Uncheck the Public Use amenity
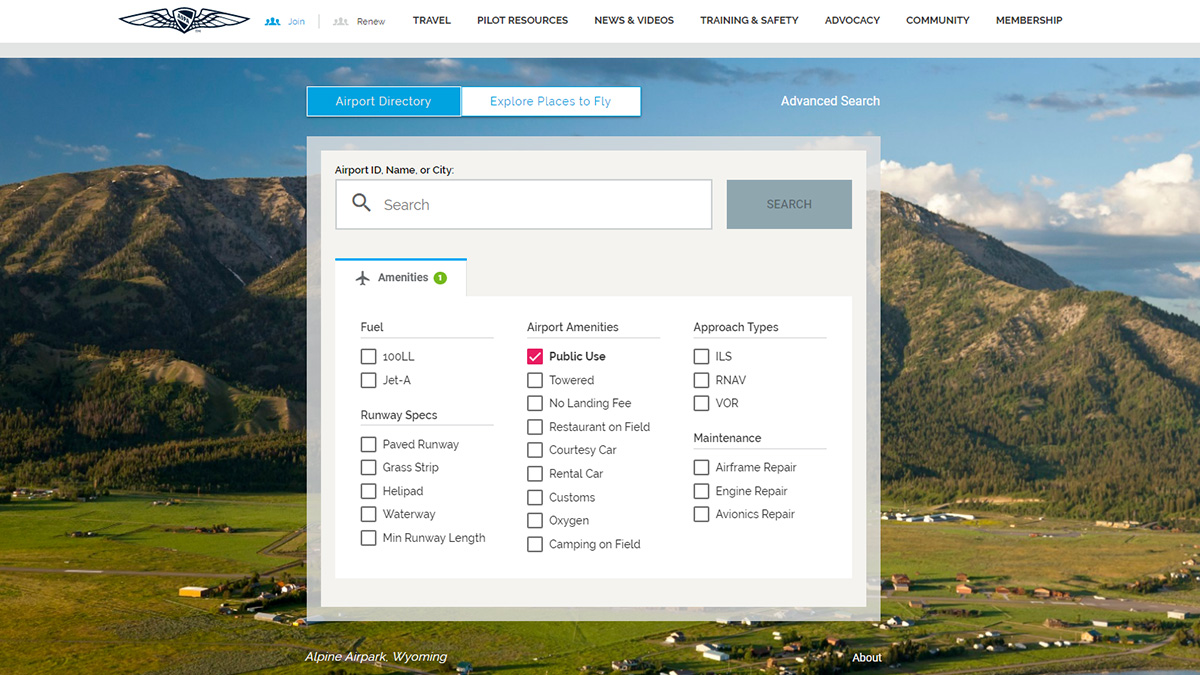This screenshot has width=1200, height=675. pyautogui.click(x=534, y=356)
